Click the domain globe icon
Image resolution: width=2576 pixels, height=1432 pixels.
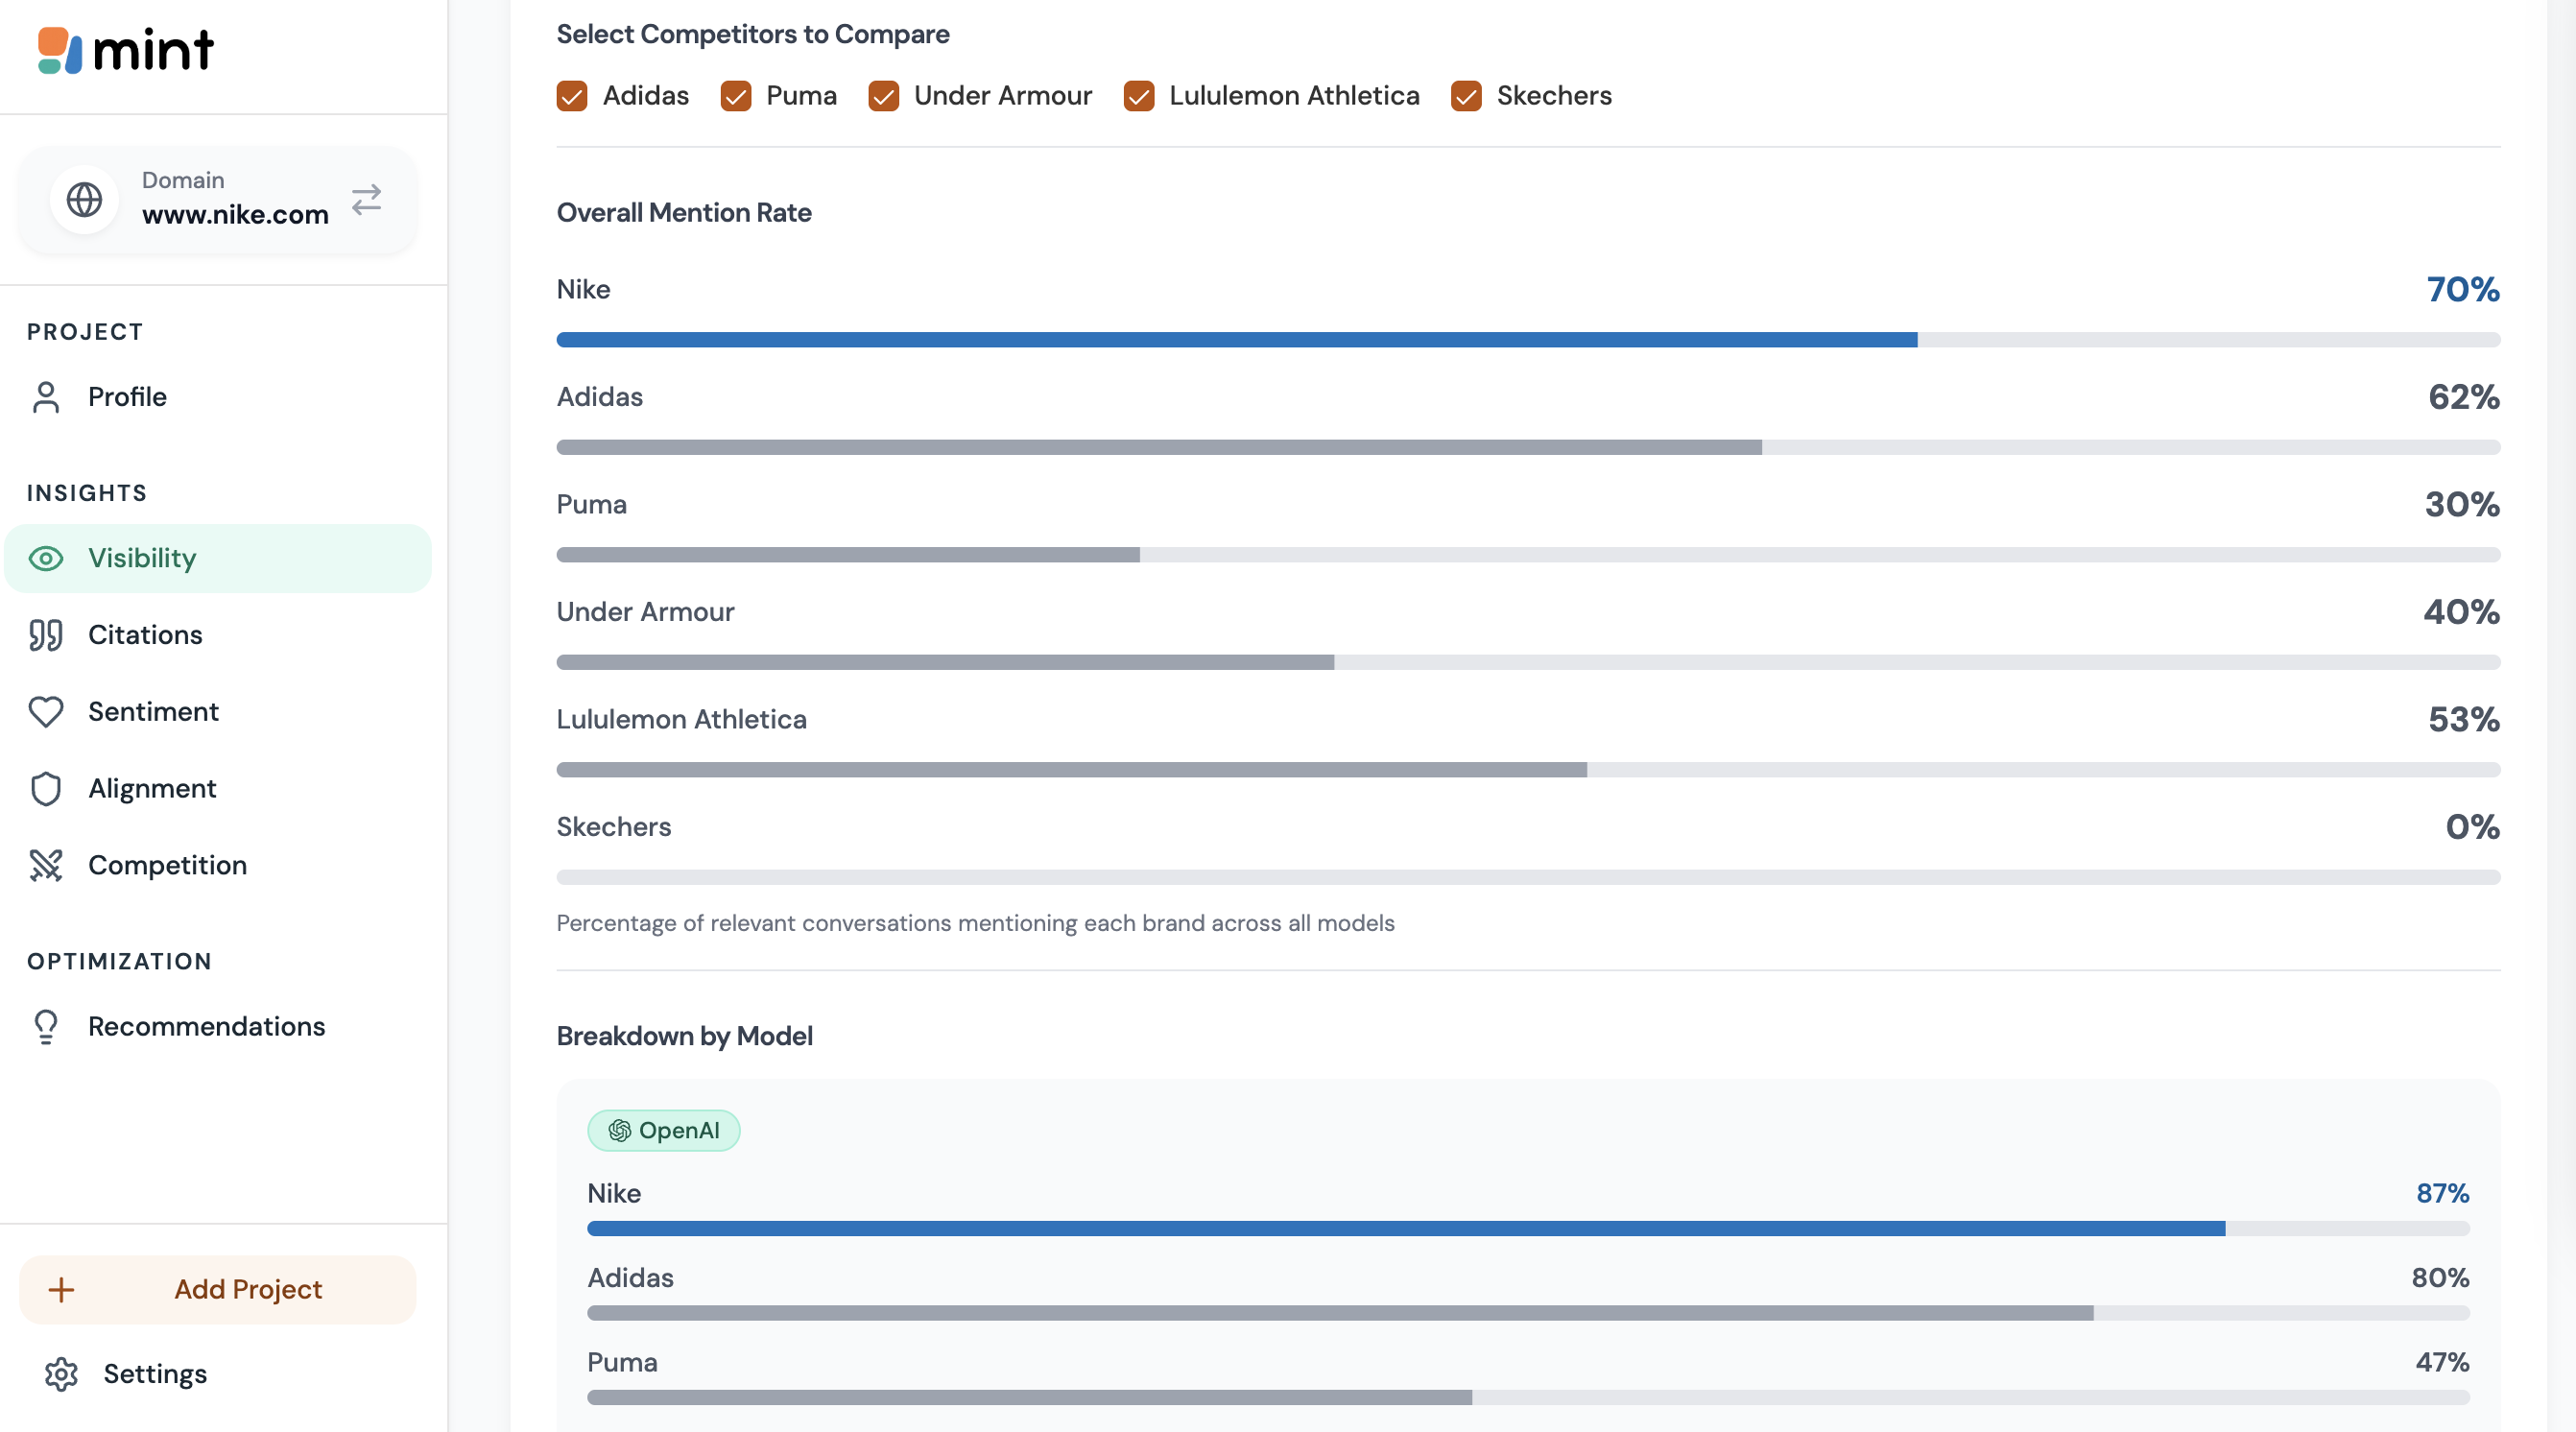[x=84, y=200]
